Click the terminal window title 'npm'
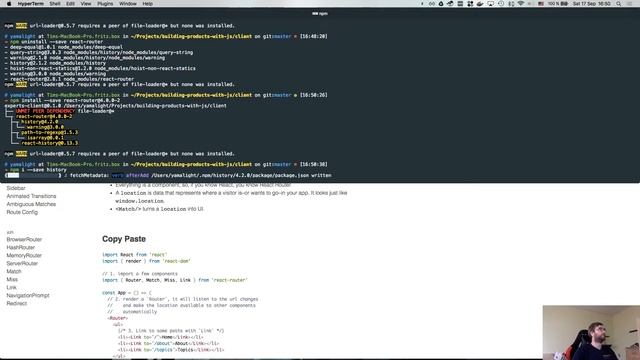The image size is (640, 360). tap(320, 13)
